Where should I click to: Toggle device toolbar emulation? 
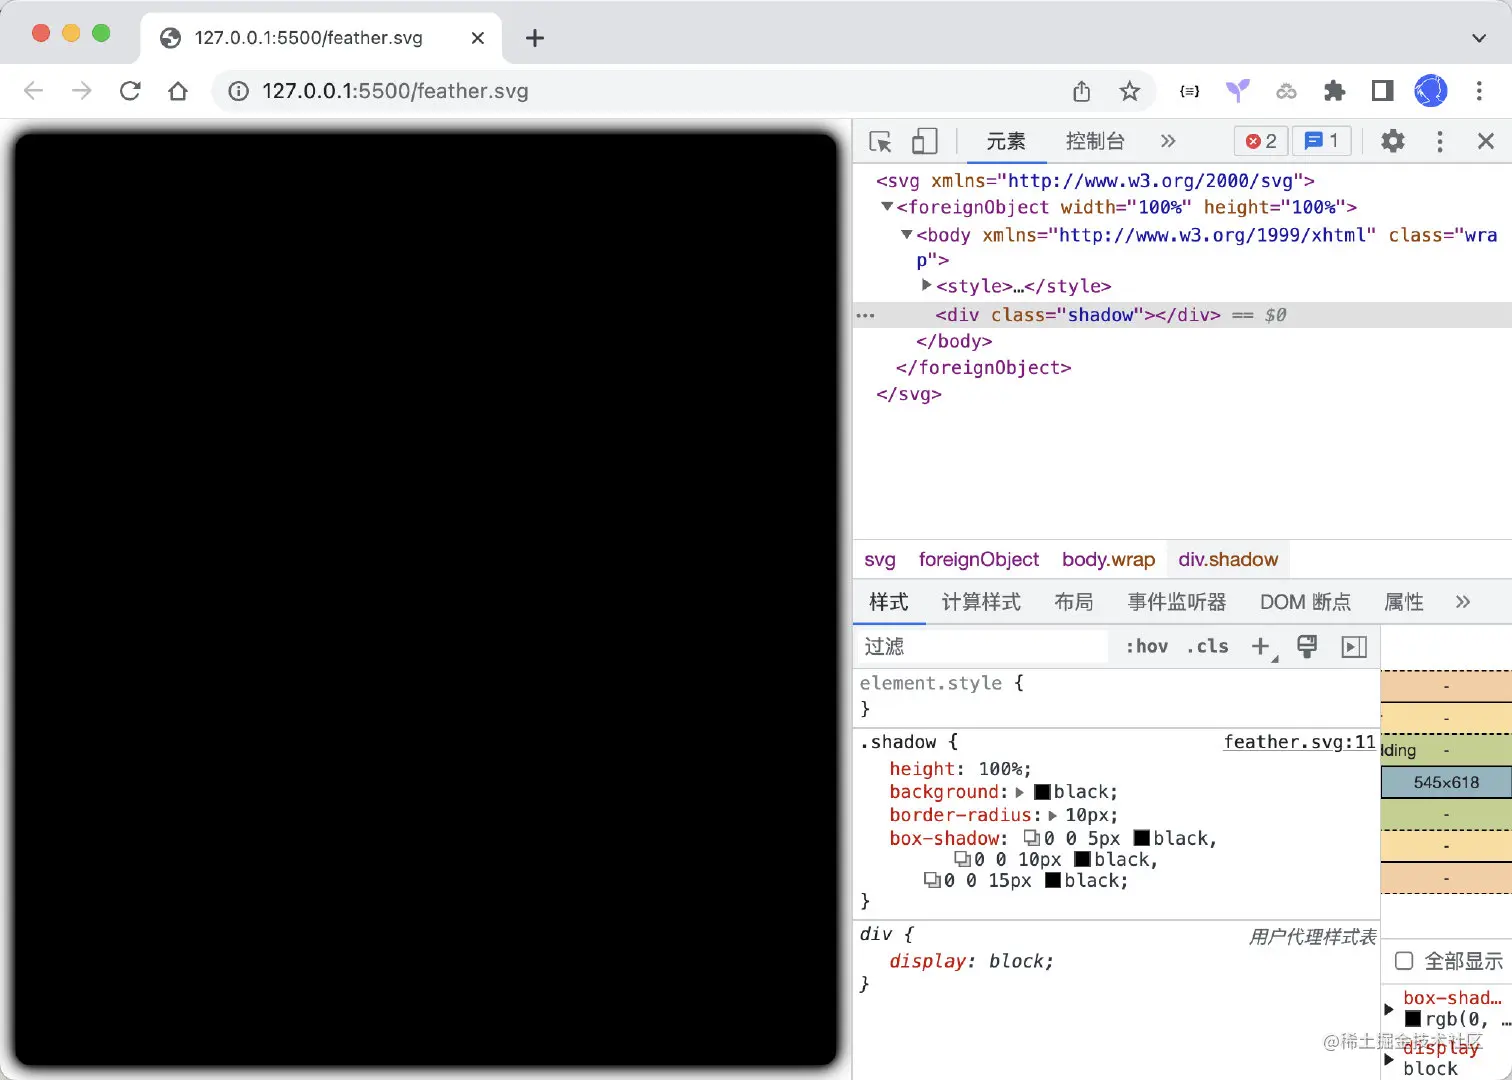pyautogui.click(x=925, y=141)
